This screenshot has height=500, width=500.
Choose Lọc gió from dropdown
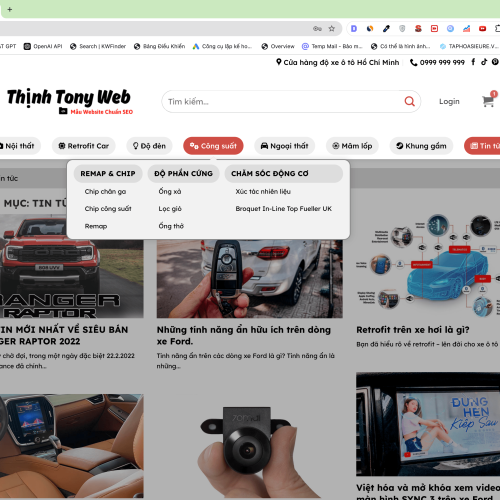(170, 209)
